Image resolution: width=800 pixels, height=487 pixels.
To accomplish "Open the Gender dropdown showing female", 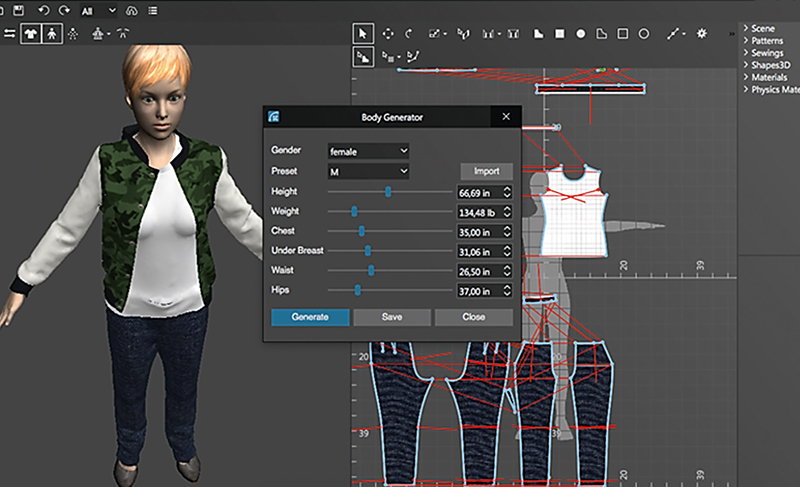I will pos(368,151).
